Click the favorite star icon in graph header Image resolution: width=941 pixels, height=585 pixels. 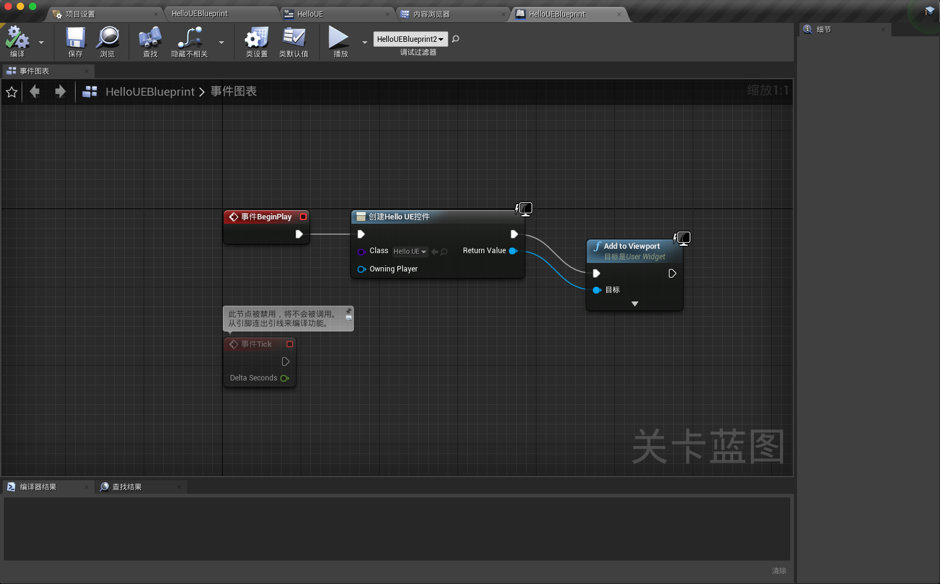[11, 92]
